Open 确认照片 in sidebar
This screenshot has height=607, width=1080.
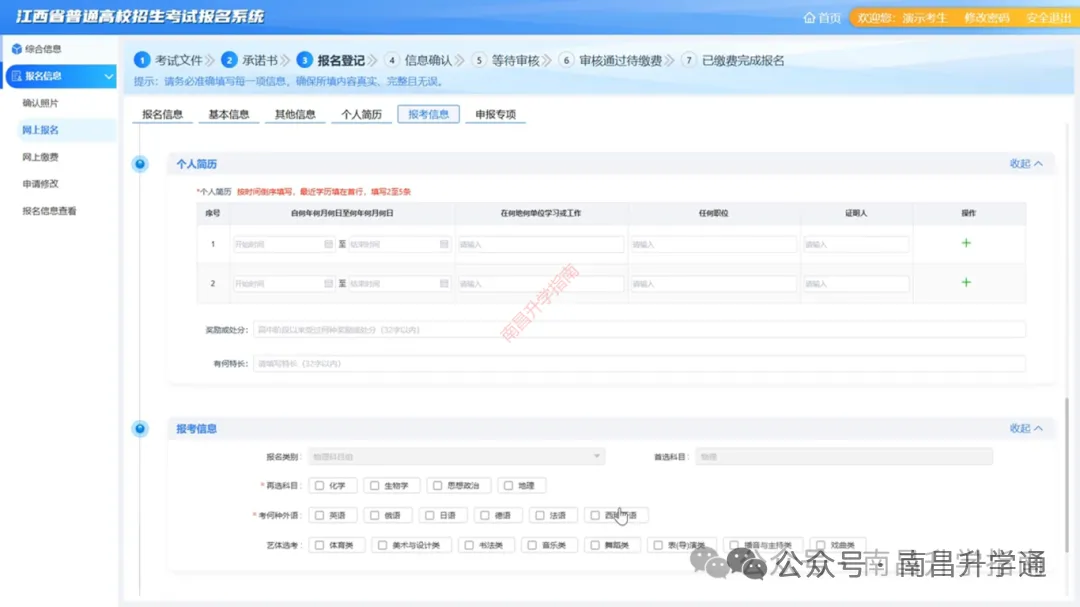coord(41,103)
